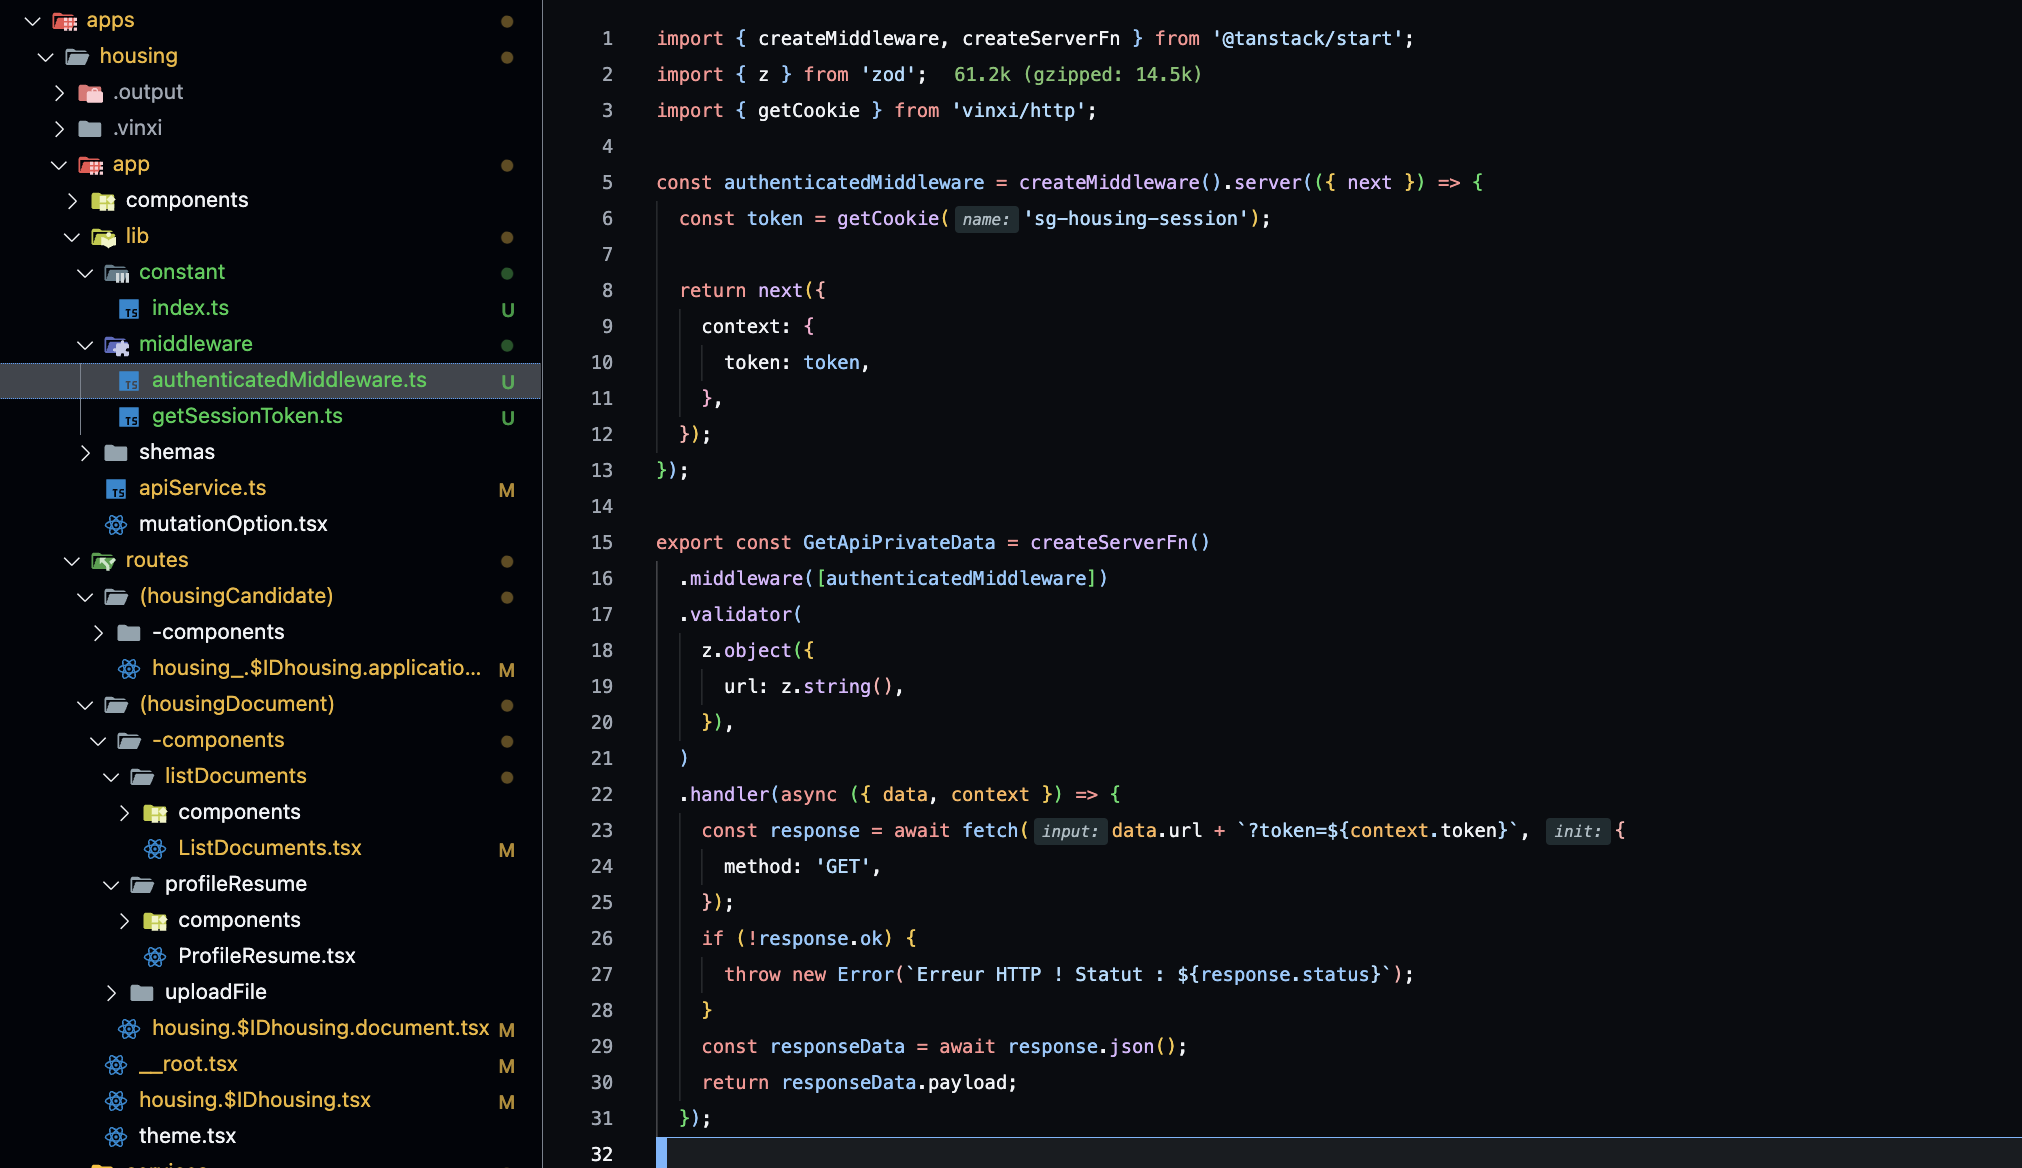Select the -components folder under (housingCandidate)
The image size is (2022, 1168).
click(x=270, y=632)
